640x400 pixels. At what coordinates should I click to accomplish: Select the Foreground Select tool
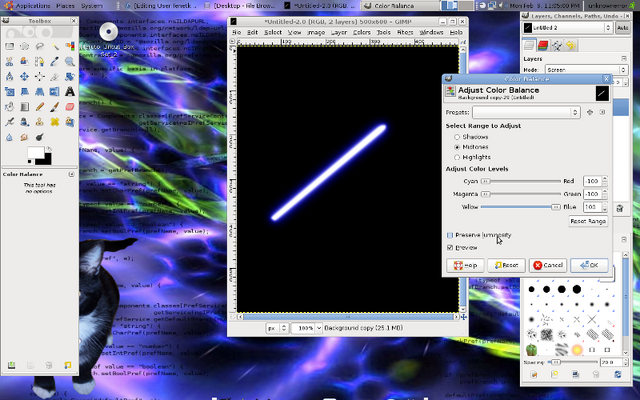click(x=24, y=62)
